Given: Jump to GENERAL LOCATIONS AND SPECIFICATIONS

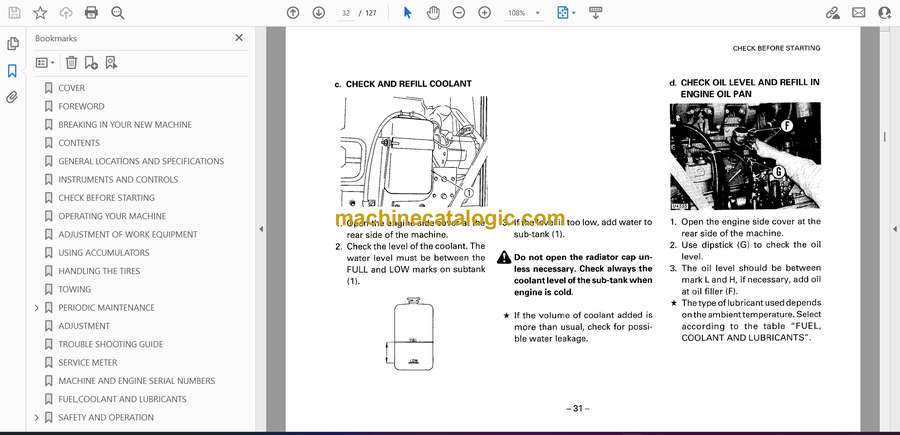Looking at the screenshot, I should (x=141, y=161).
